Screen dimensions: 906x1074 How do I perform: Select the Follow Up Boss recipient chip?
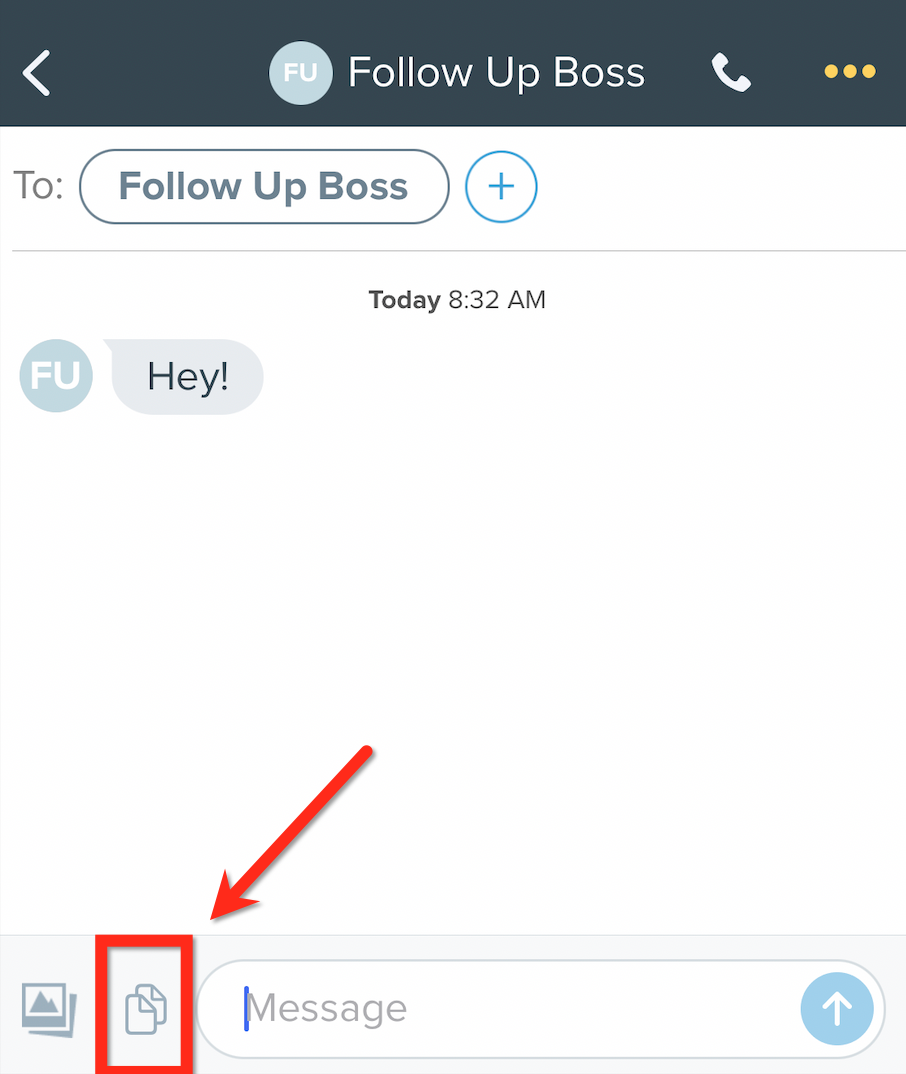click(x=264, y=186)
